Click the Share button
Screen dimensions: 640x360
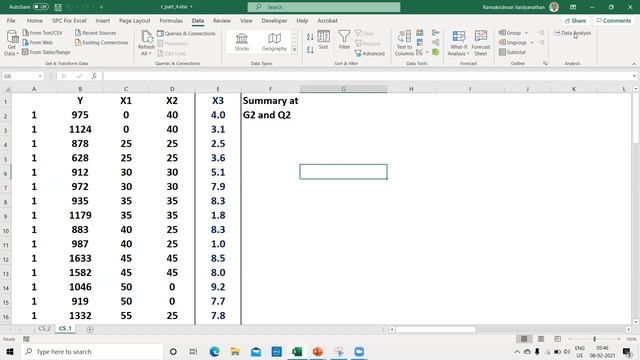(x=576, y=20)
